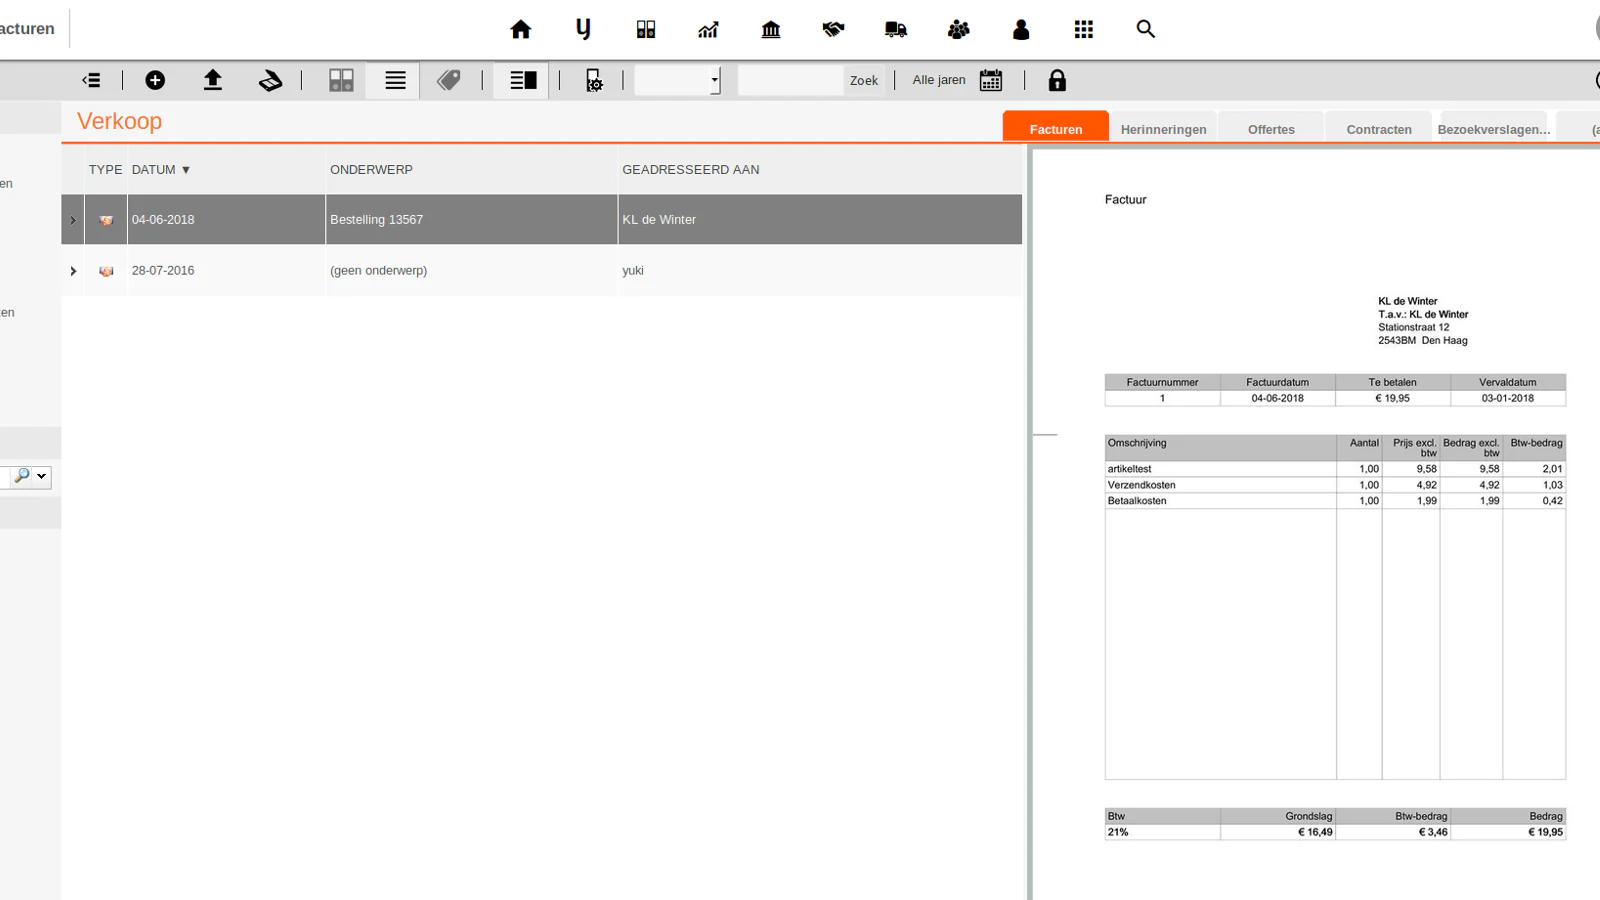This screenshot has width=1600, height=900.
Task: Switch to the Herinneringen tab
Action: click(1163, 129)
